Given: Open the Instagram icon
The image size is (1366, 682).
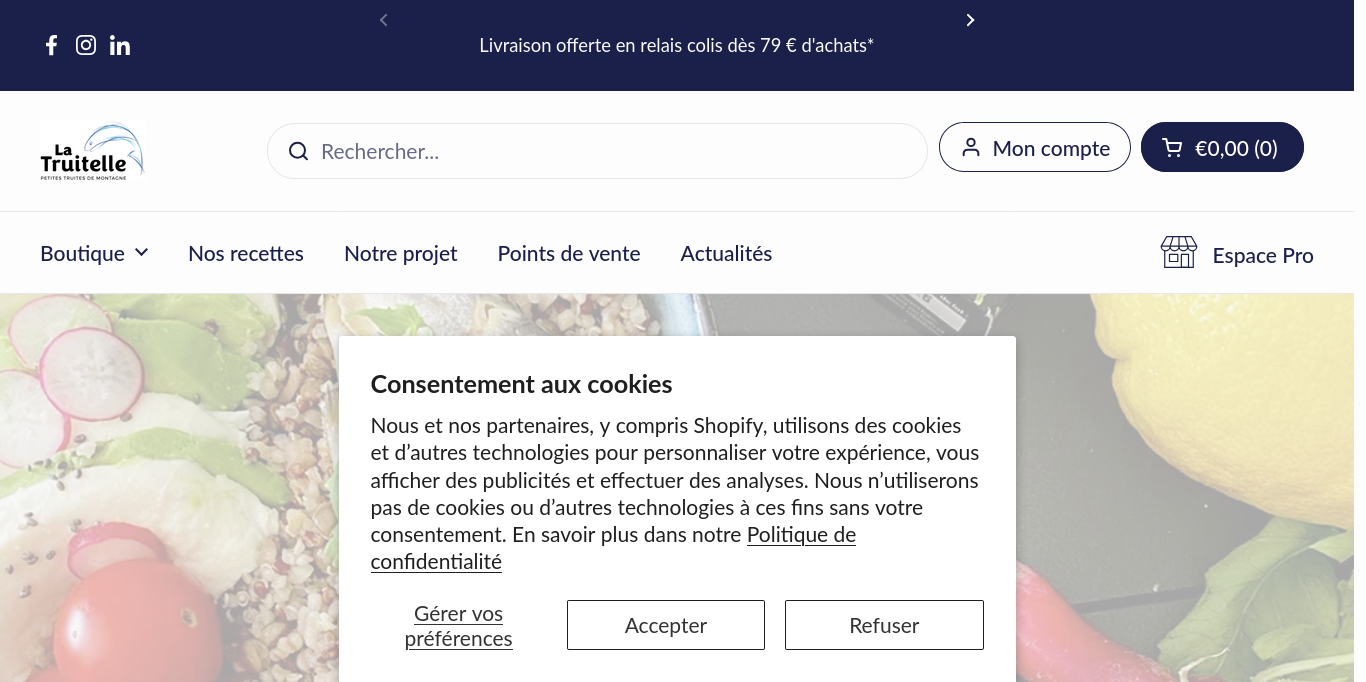Looking at the screenshot, I should click(x=86, y=45).
